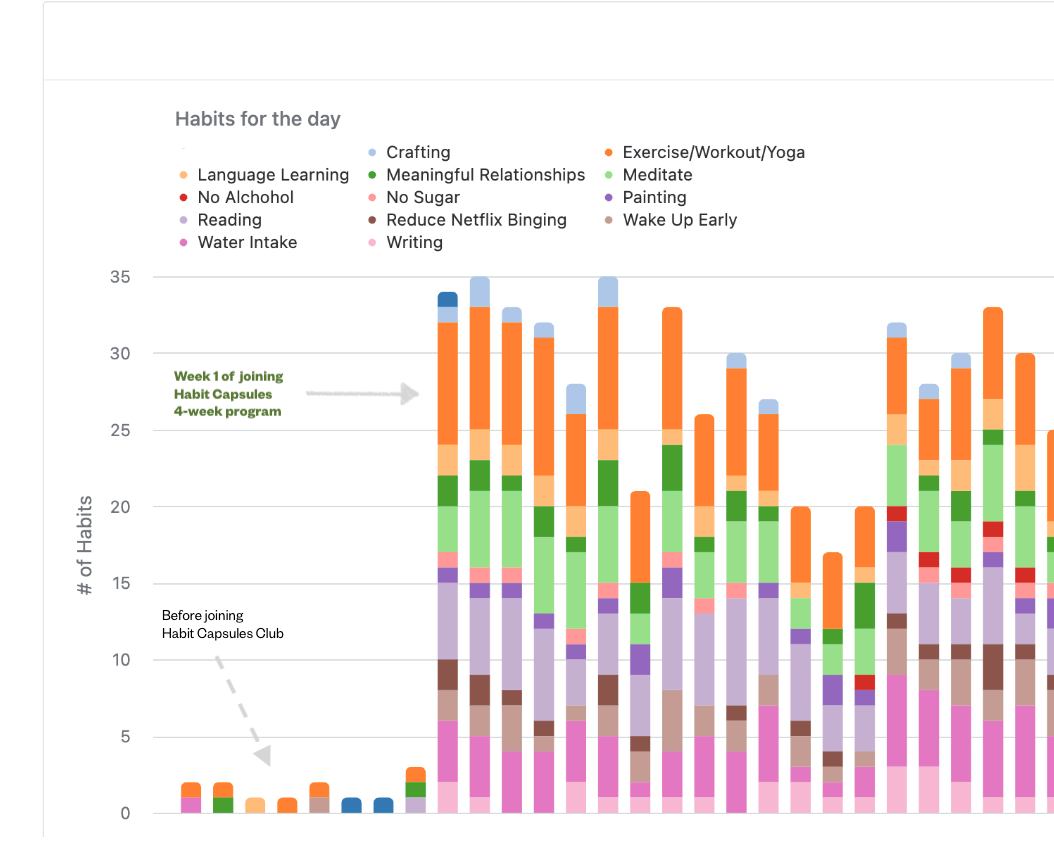The image size is (1054, 866).
Task: Click the 35 y-axis tick label
Action: (120, 277)
